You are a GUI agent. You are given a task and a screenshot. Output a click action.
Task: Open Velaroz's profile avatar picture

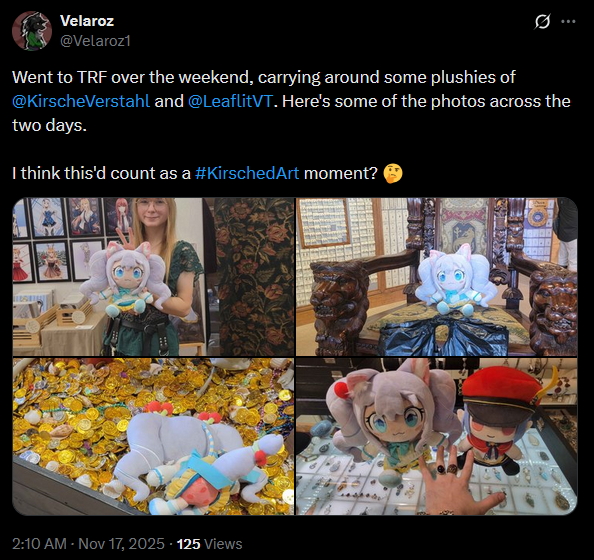32,31
